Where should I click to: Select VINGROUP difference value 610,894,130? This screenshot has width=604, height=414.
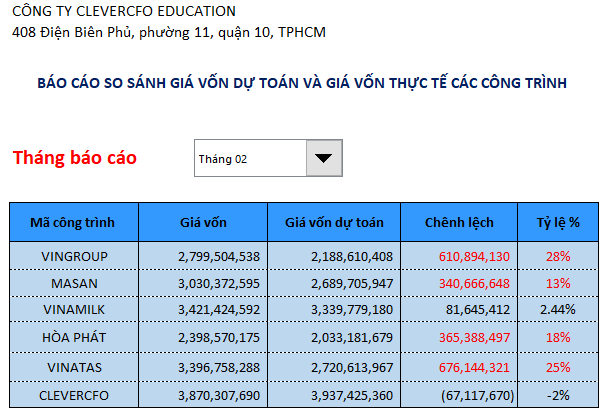coord(474,256)
